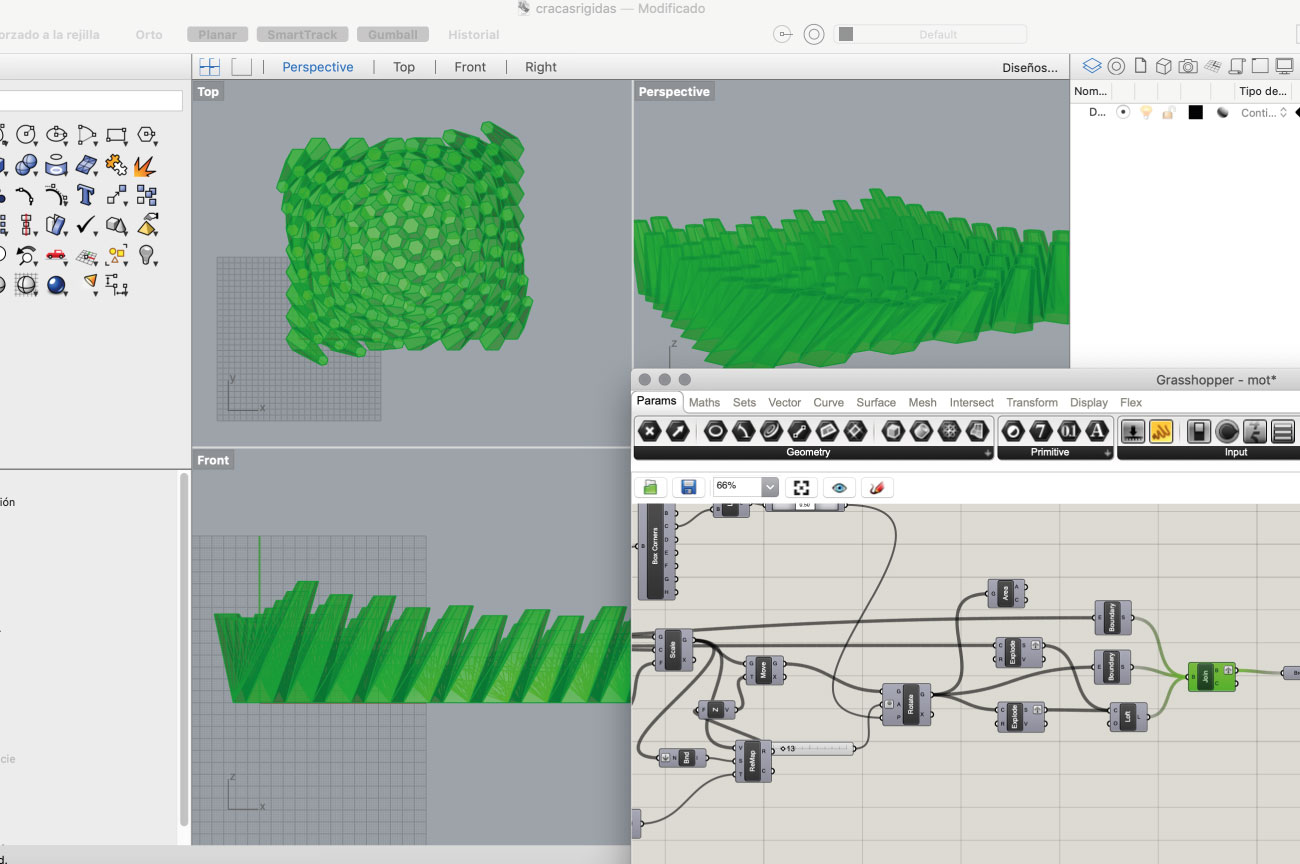The width and height of the screenshot is (1300, 864).
Task: Click the red car icon
Action: click(56, 255)
